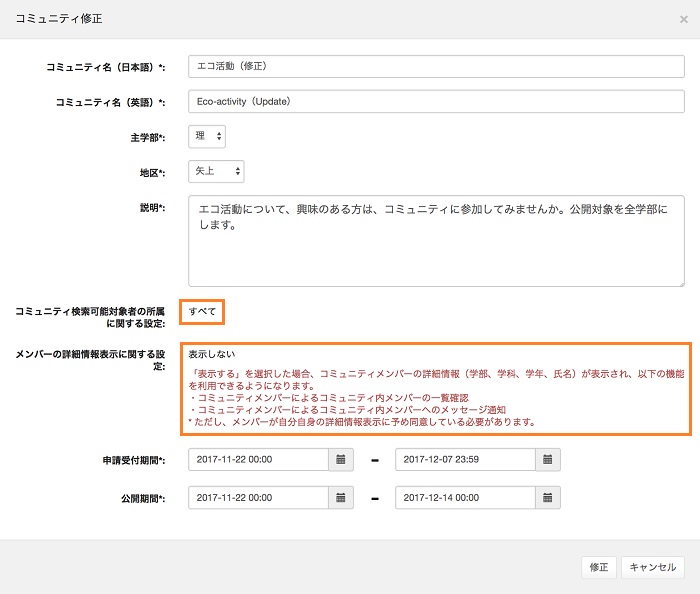Click the すべて search target setting value
Screen dimensions: 700x594
[202, 312]
